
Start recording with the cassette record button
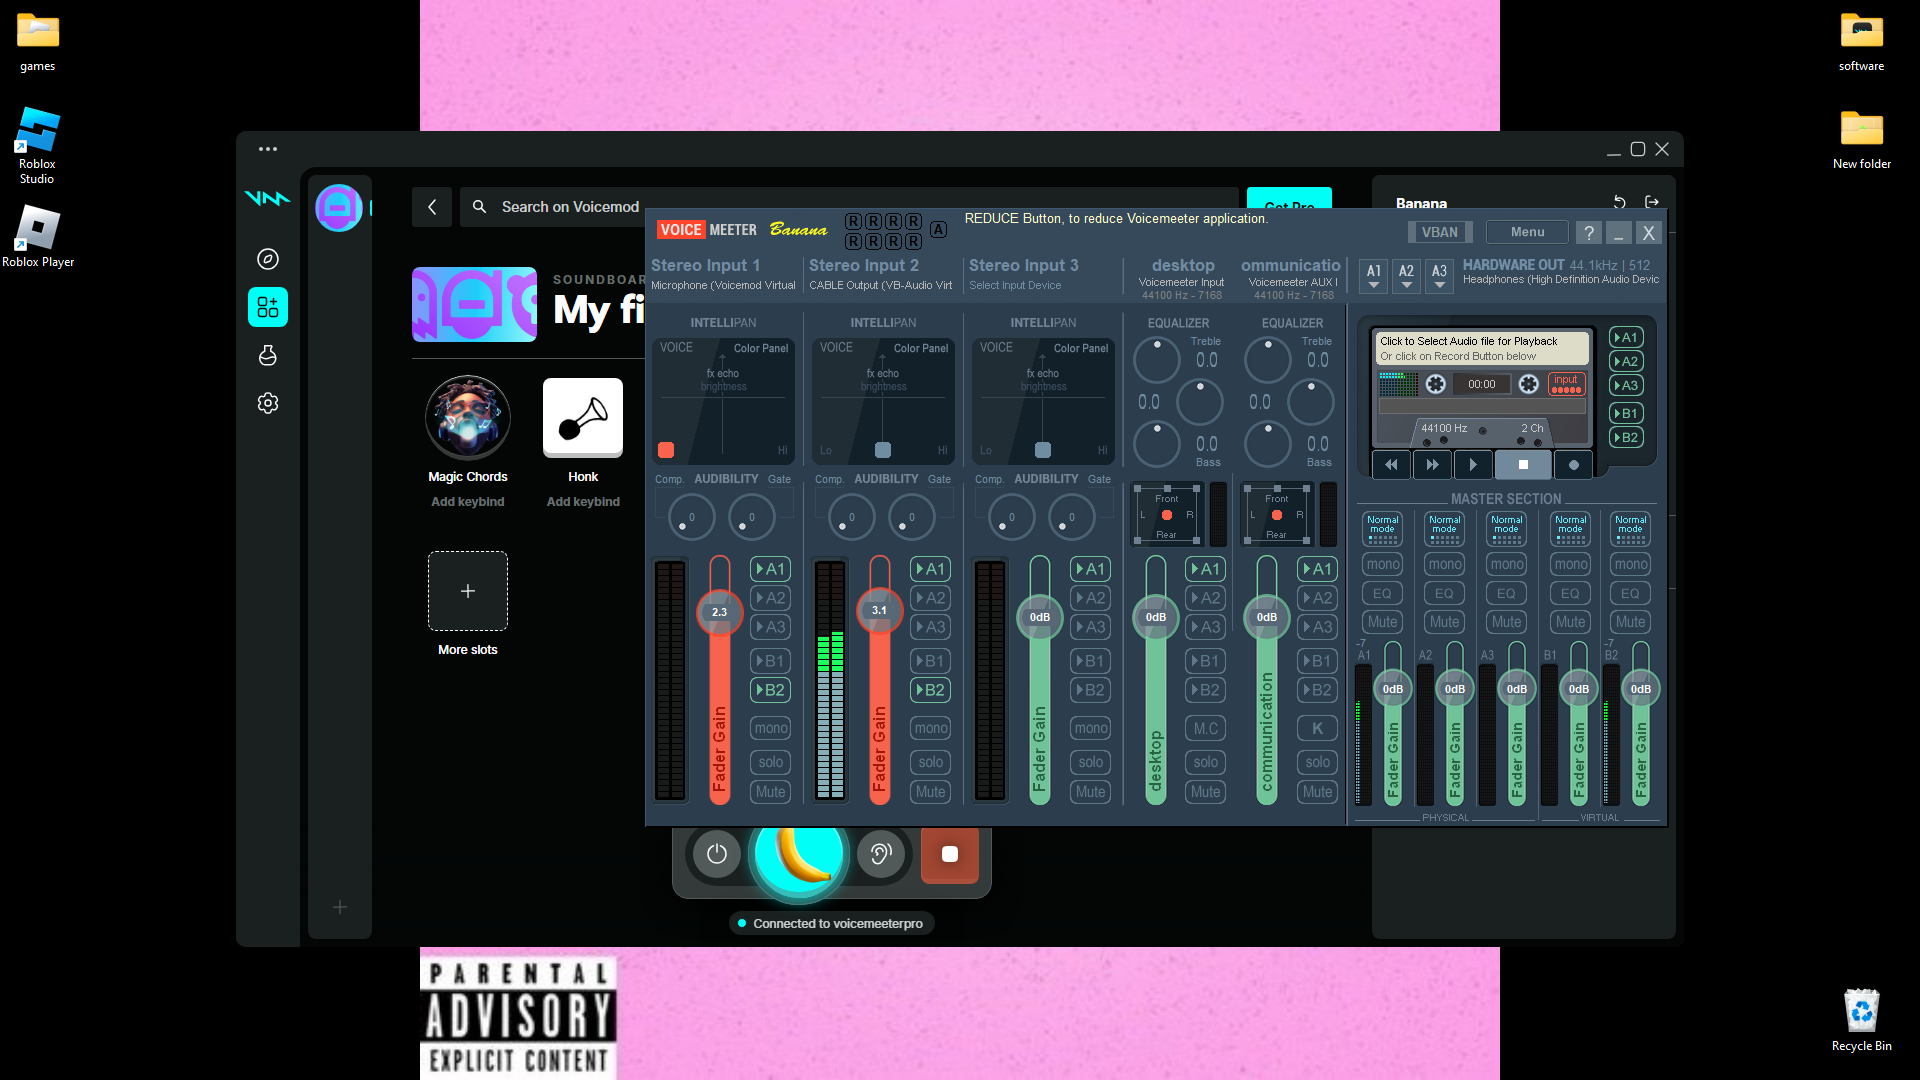[1573, 465]
